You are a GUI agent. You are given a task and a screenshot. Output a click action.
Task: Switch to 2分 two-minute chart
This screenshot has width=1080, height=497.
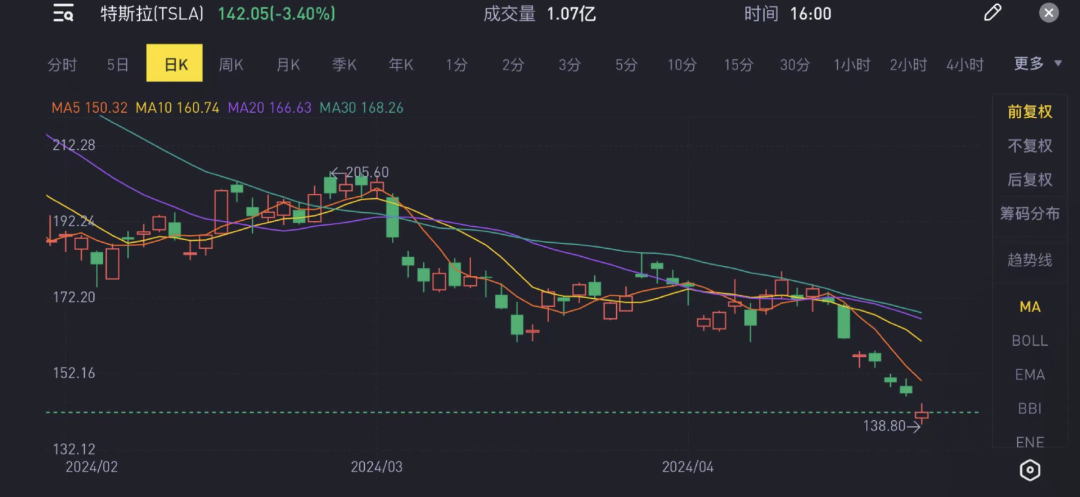pos(512,64)
